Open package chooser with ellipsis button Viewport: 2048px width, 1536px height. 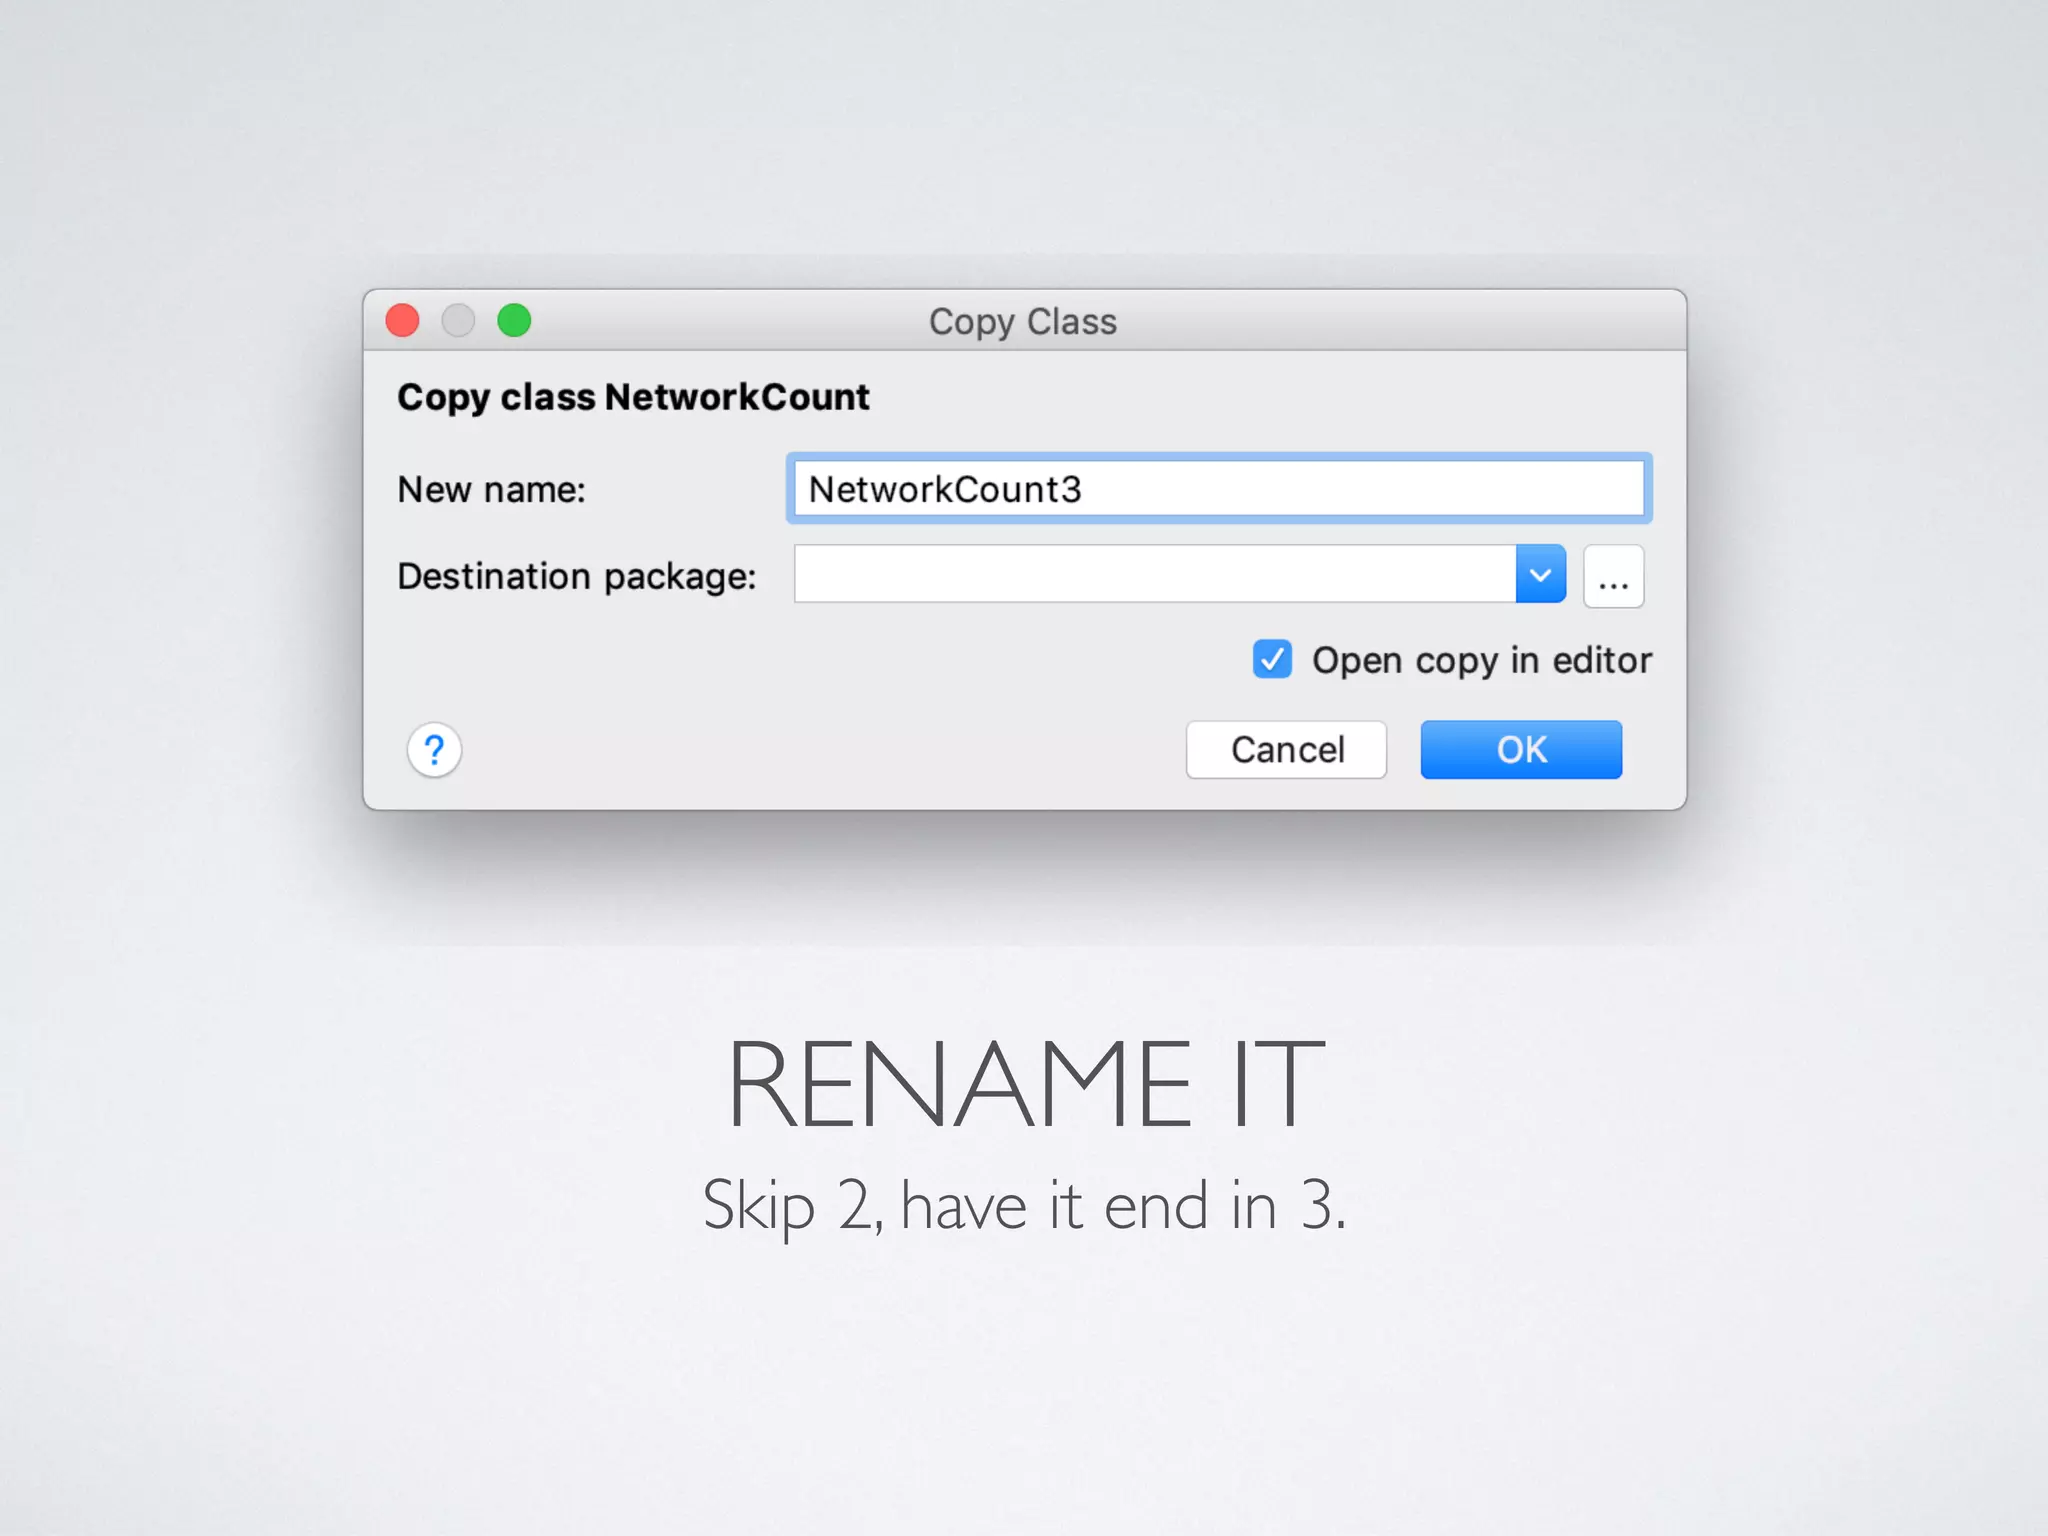[x=1613, y=576]
